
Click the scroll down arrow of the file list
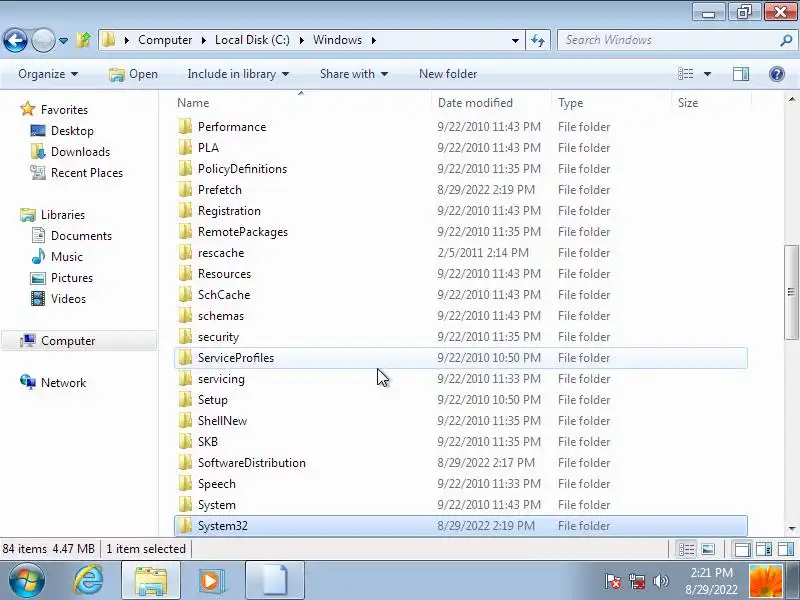click(791, 529)
